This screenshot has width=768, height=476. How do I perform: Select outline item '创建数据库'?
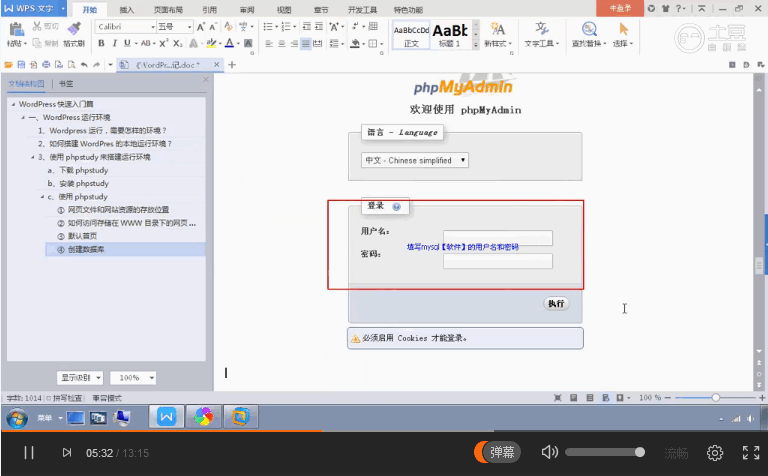(x=86, y=250)
